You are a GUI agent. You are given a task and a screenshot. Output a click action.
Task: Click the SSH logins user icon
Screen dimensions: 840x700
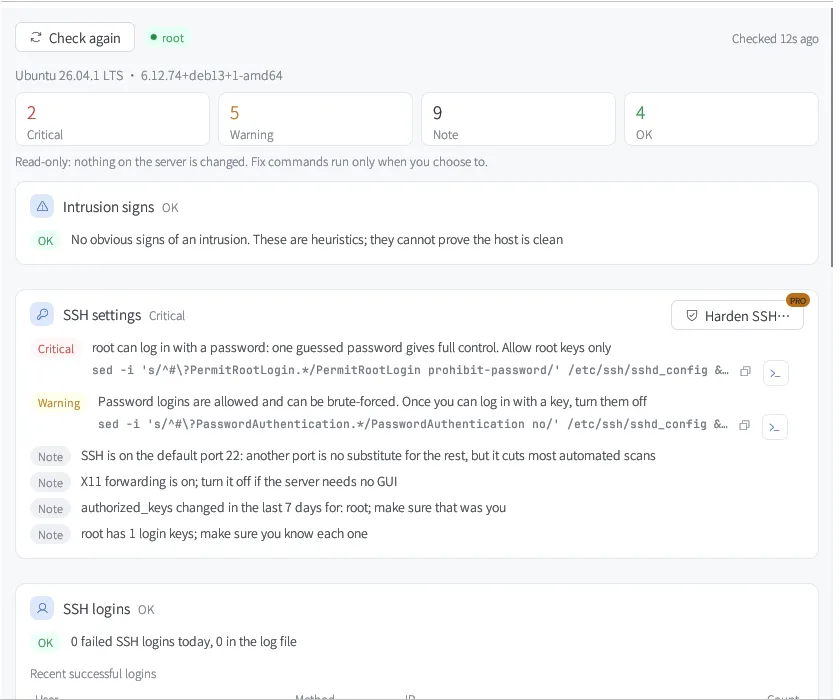(42, 608)
